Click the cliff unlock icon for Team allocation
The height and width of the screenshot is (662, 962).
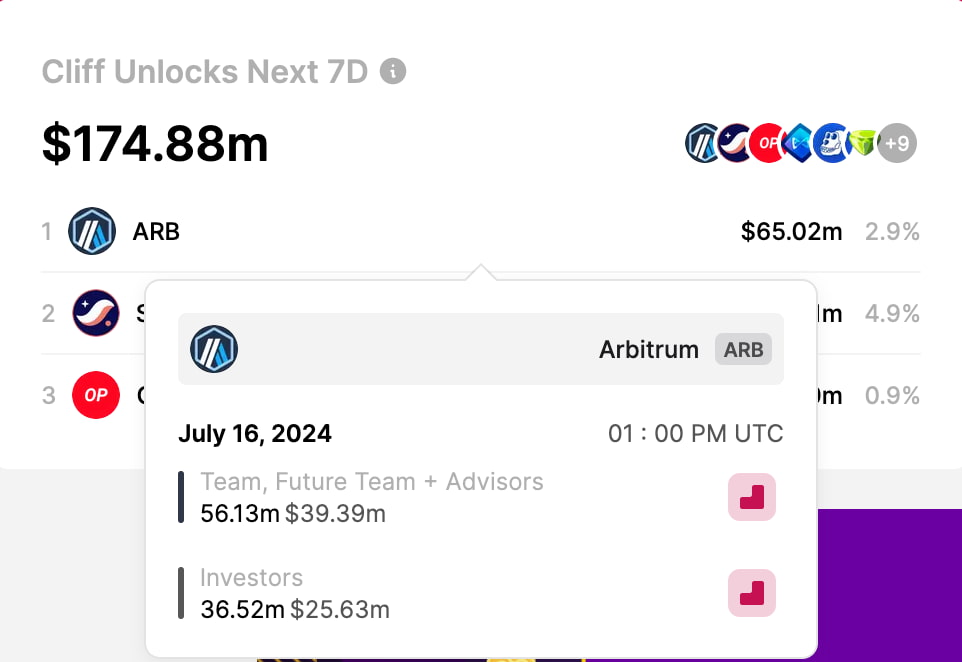752,497
